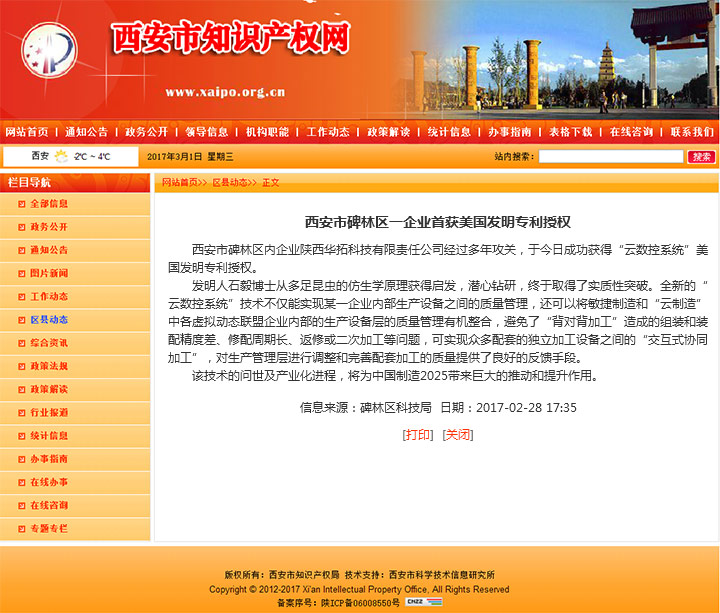Open 综合资讯 in the left sidebar
The image size is (720, 613).
click(x=49, y=343)
